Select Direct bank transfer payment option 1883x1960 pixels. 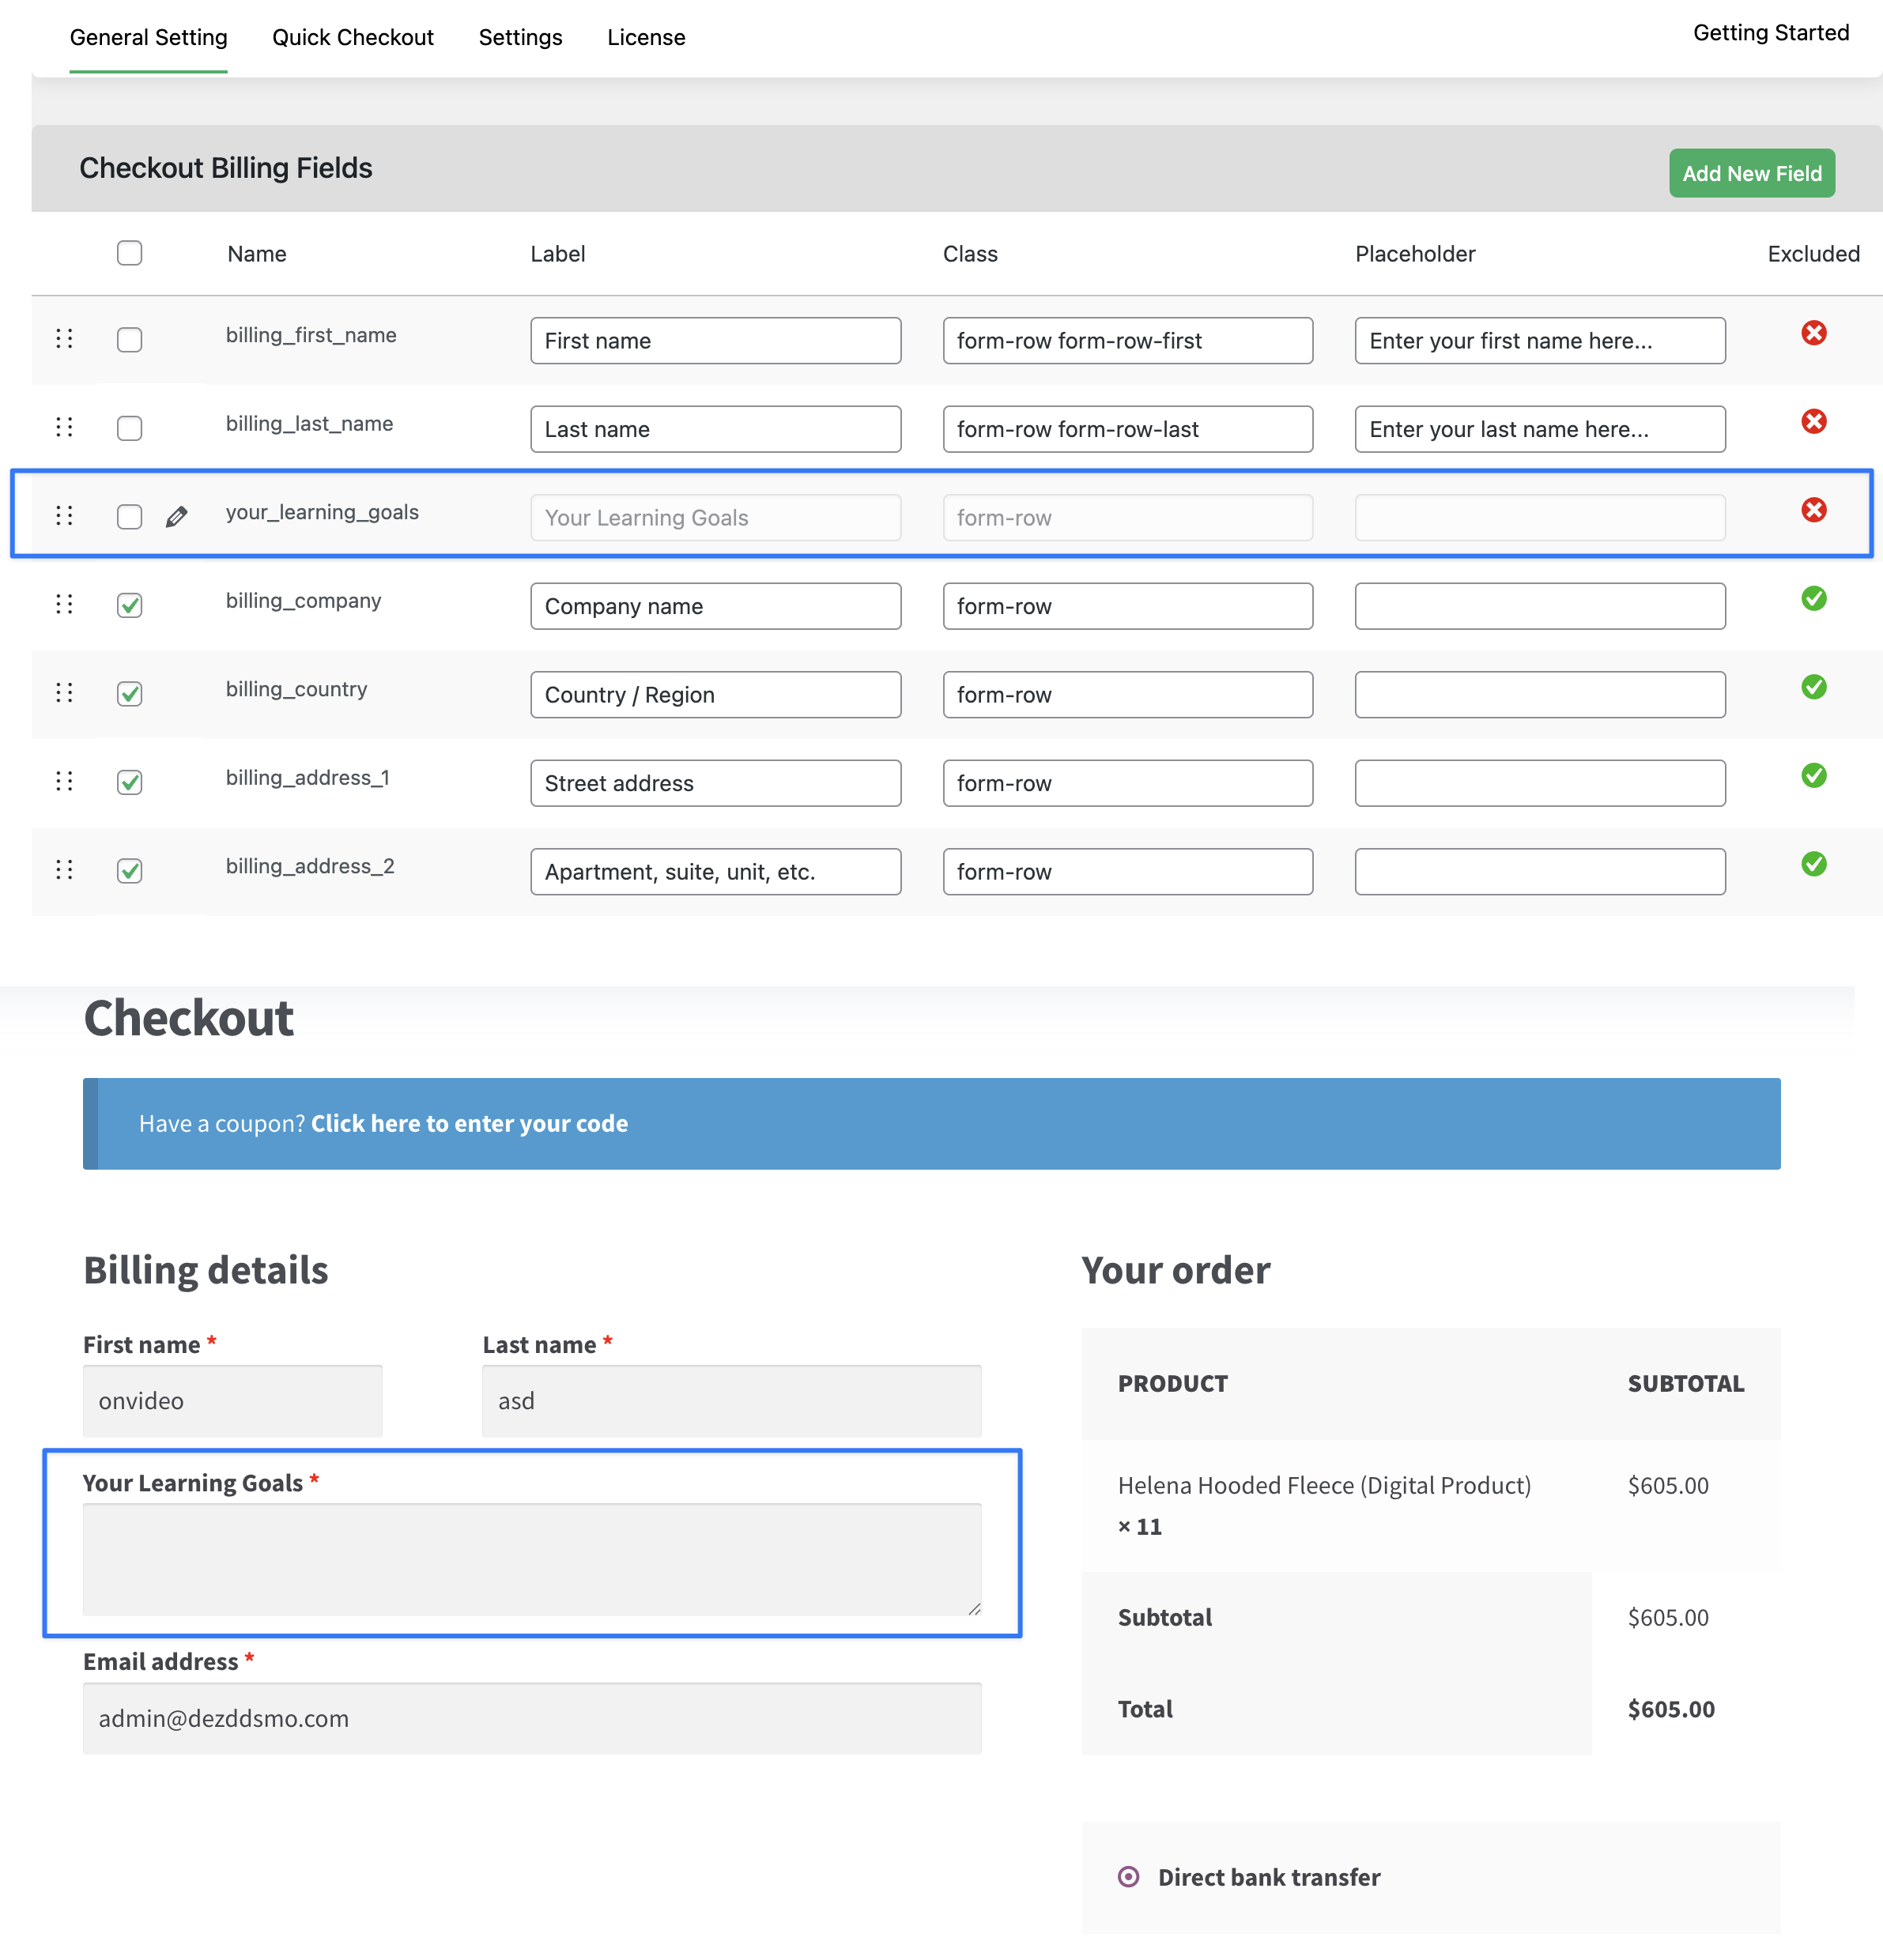coord(1128,1876)
